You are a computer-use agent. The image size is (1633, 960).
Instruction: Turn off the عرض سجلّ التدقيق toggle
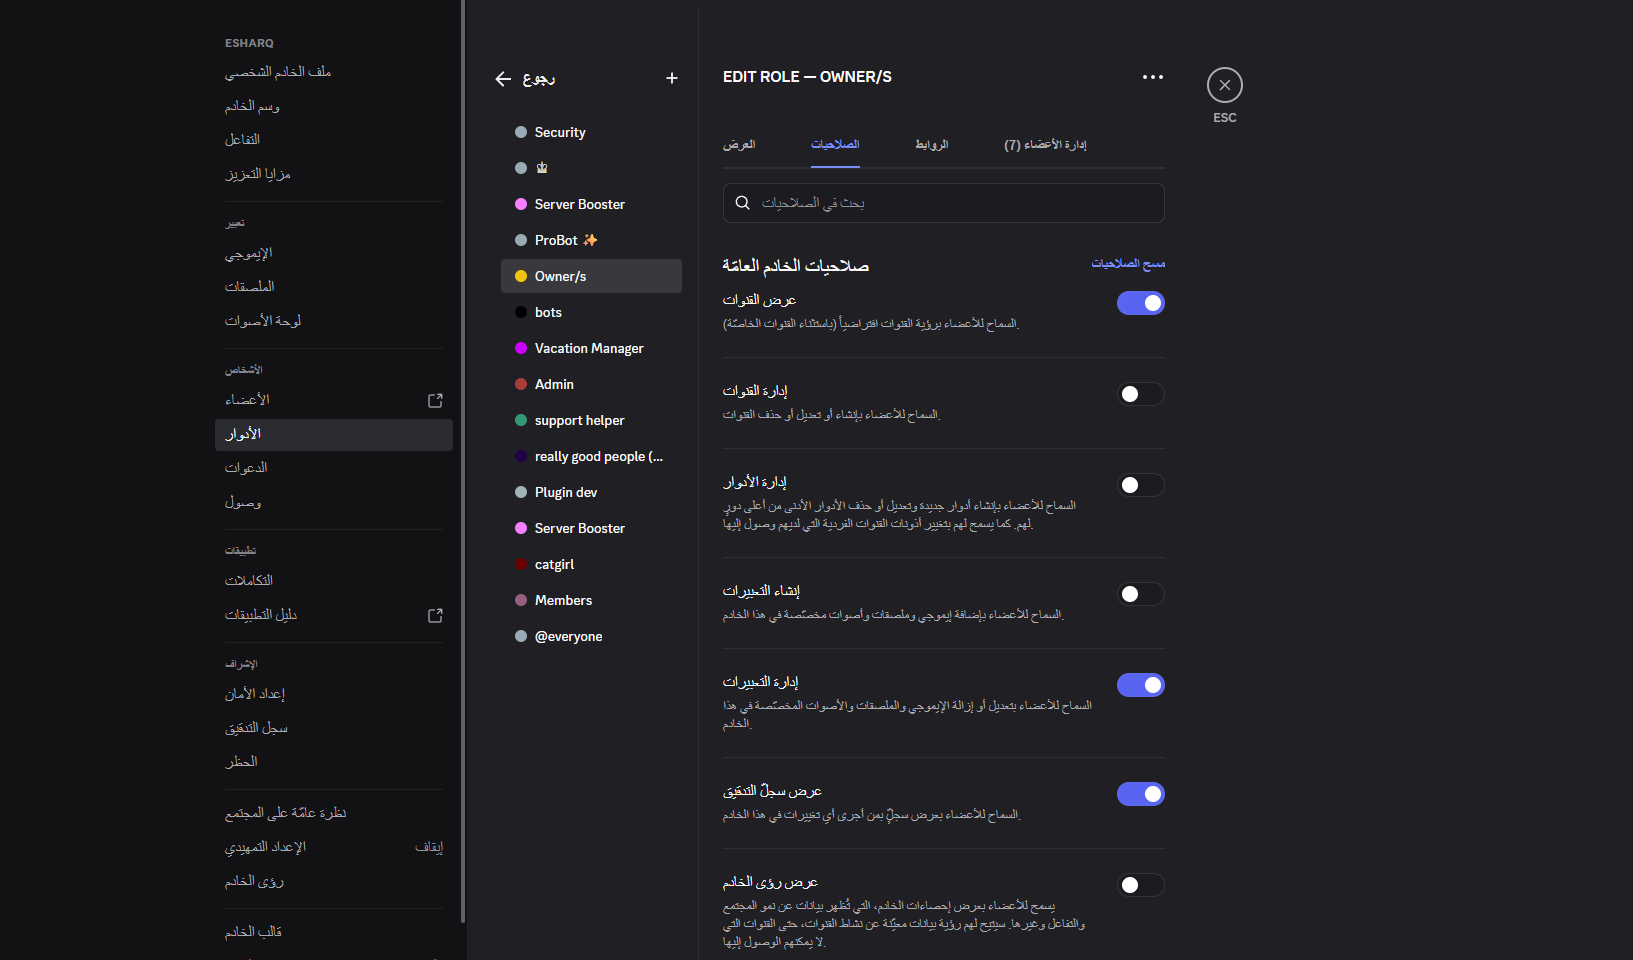click(1141, 794)
